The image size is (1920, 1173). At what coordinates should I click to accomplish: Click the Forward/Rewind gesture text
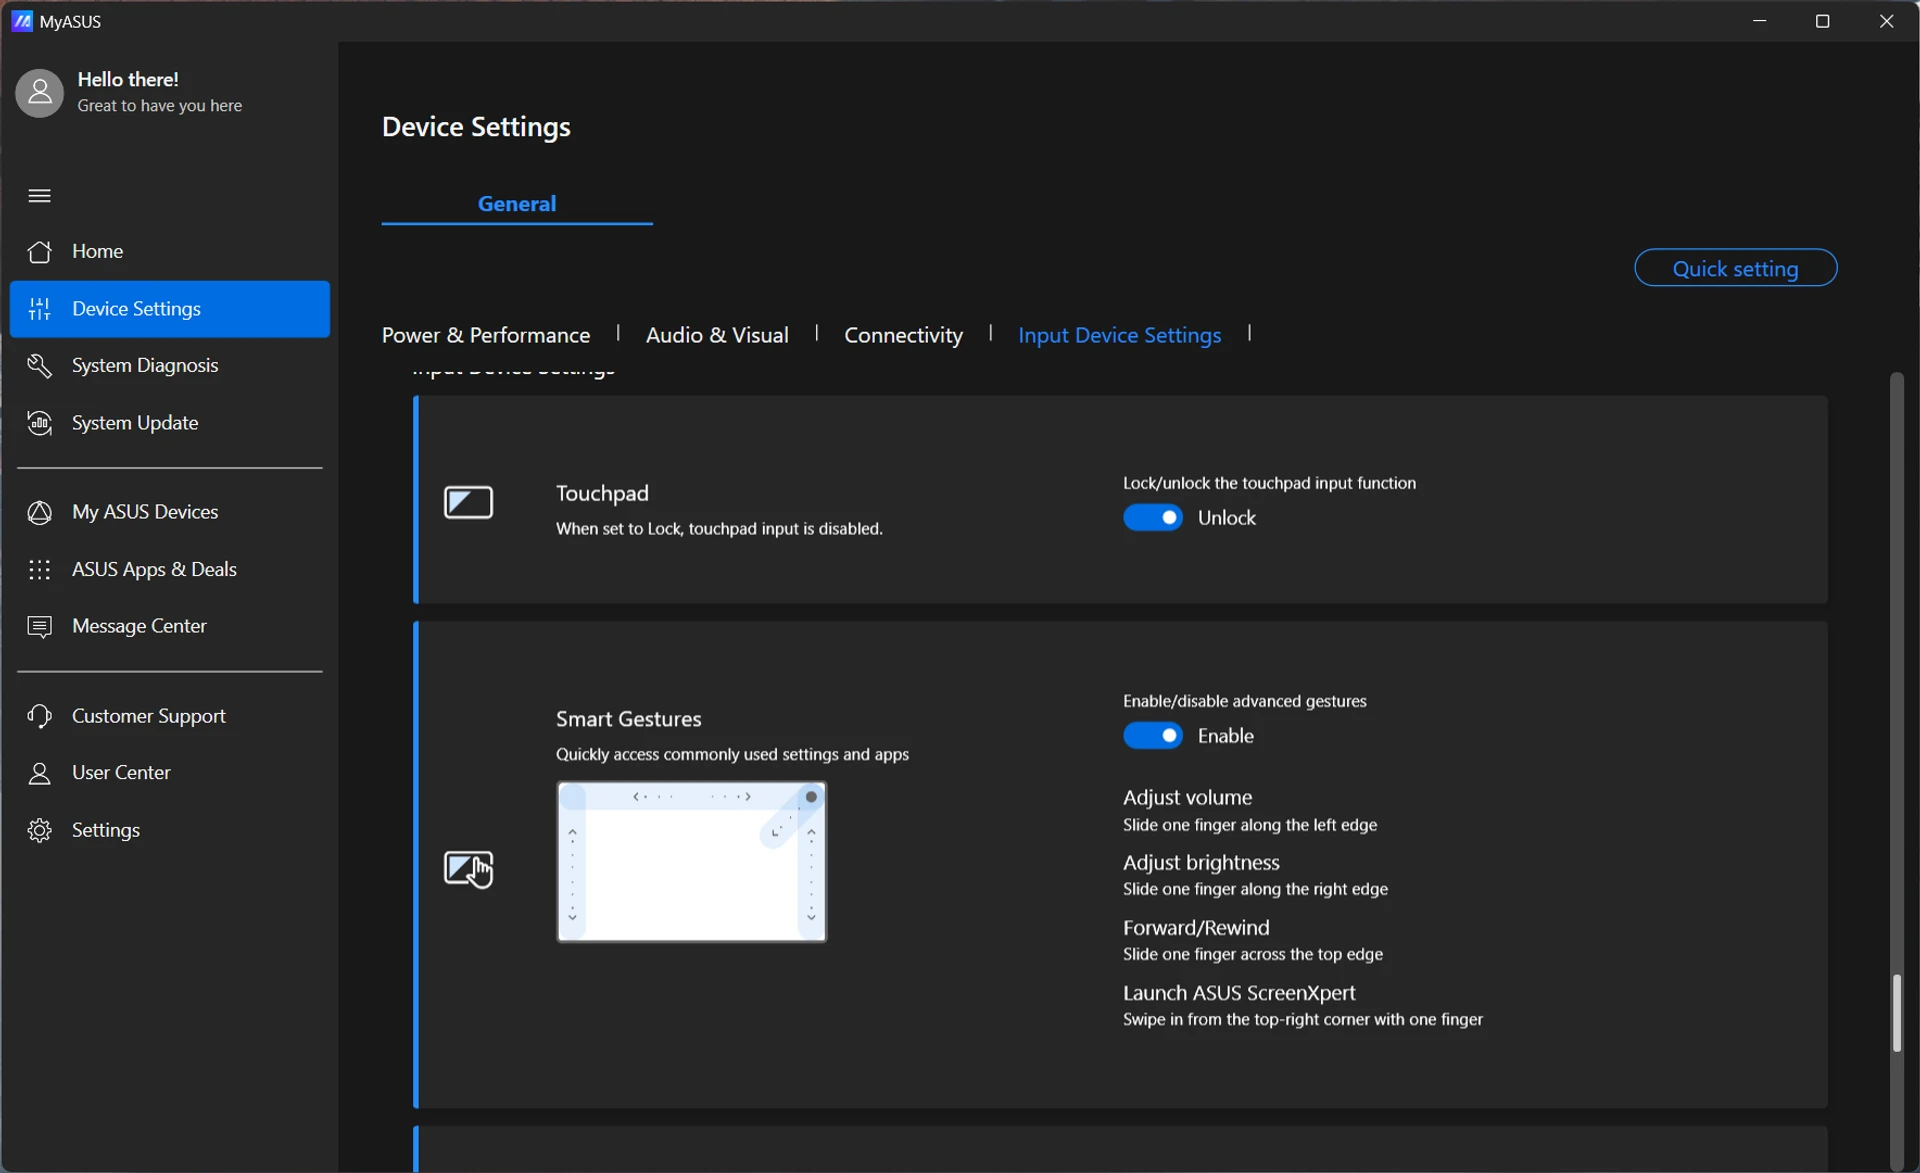1196,927
